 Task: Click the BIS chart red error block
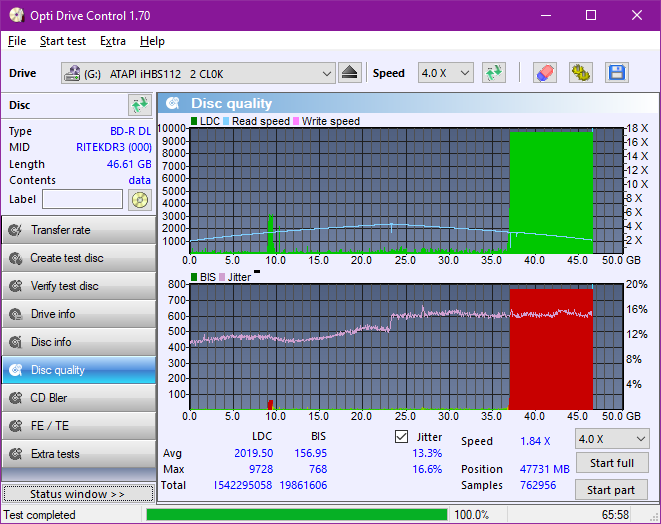point(551,349)
